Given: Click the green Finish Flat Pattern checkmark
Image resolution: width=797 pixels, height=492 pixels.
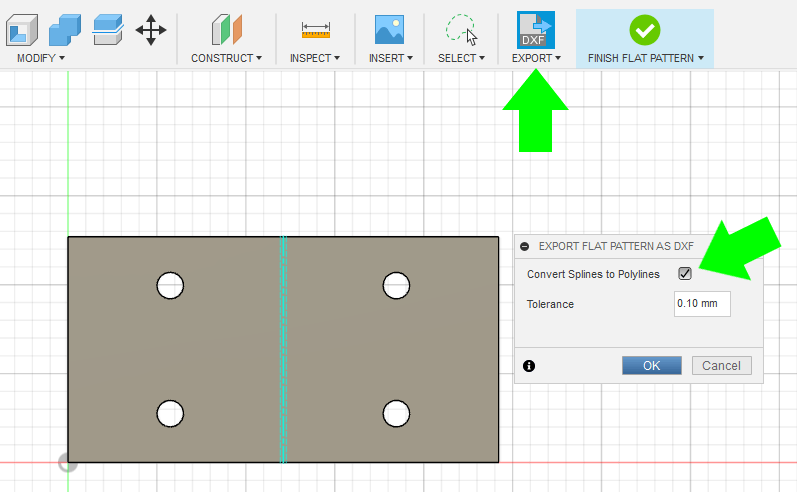Looking at the screenshot, I should coord(645,30).
